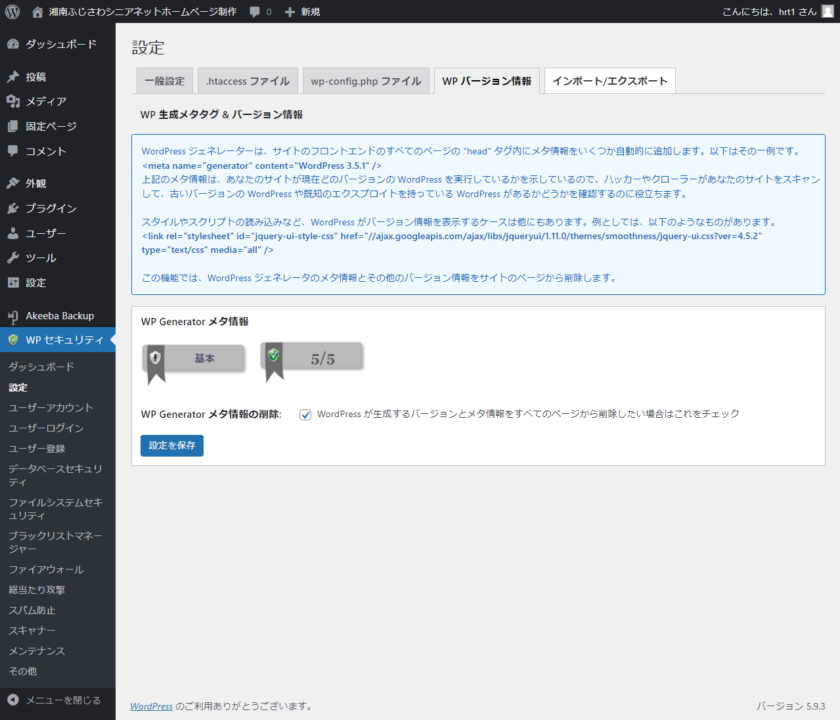
Task: Open ユーザーログイン submenu item
Action: (x=46, y=428)
